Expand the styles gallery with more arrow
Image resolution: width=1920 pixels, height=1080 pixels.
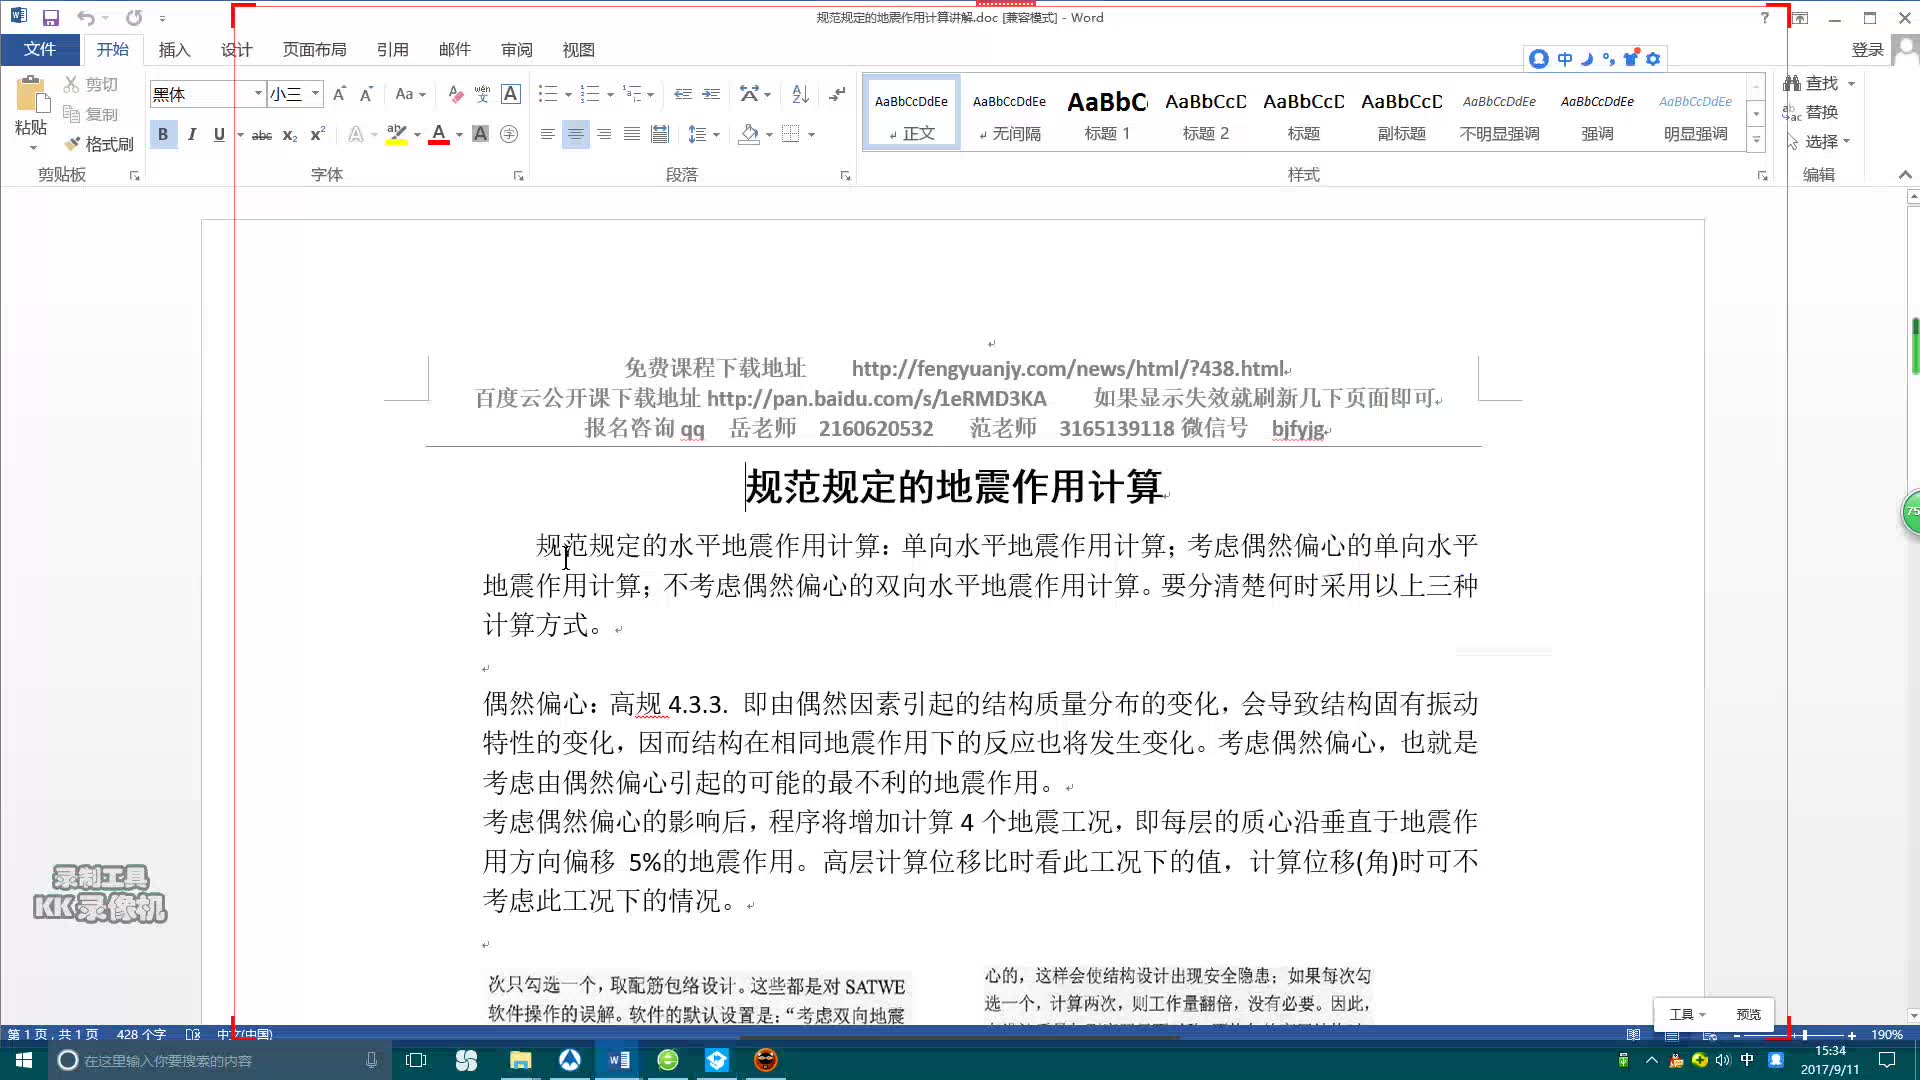[x=1756, y=139]
